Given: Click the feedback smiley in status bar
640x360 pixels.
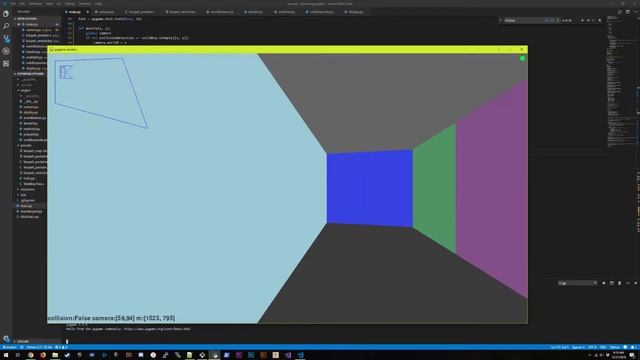Looking at the screenshot, I should [625, 347].
